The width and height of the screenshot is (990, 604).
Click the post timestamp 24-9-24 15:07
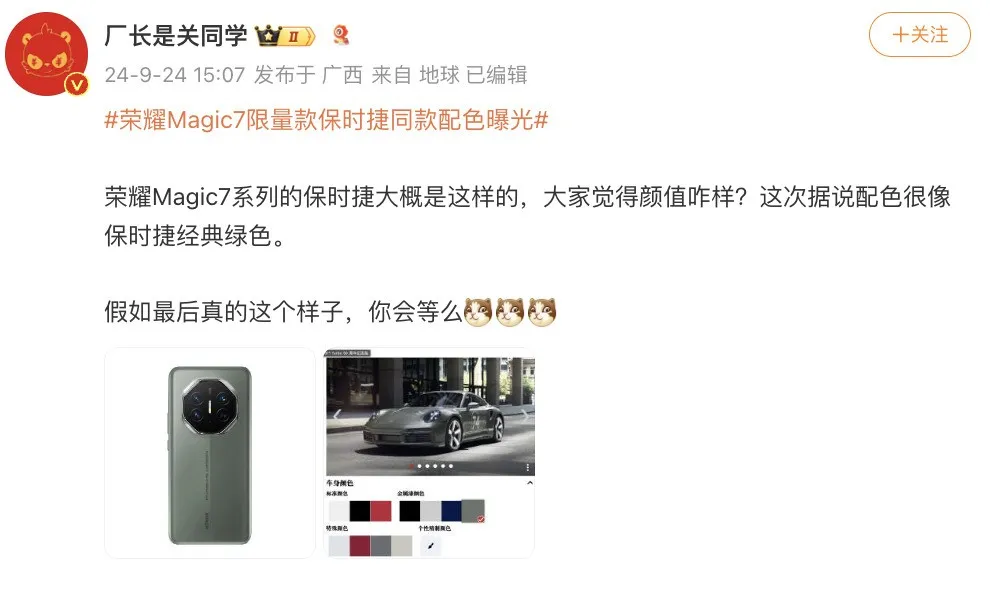pyautogui.click(x=175, y=75)
